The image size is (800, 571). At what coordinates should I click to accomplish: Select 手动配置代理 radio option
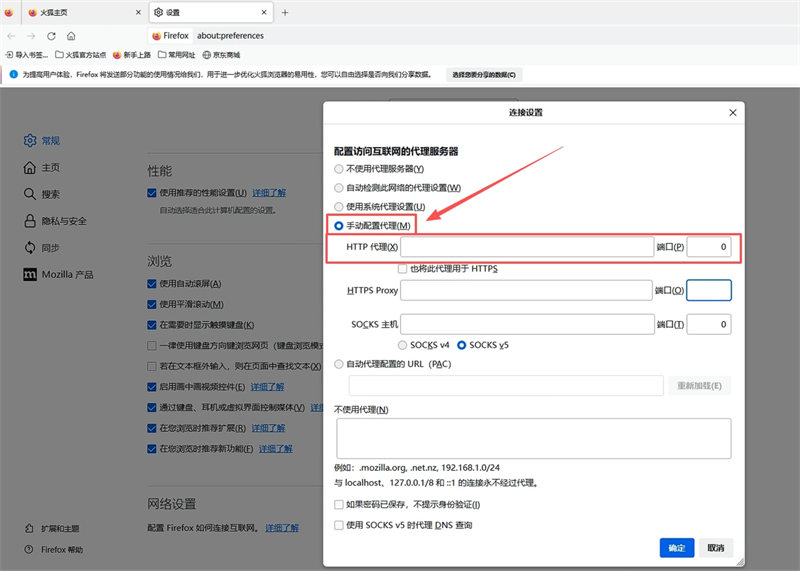coord(338,226)
